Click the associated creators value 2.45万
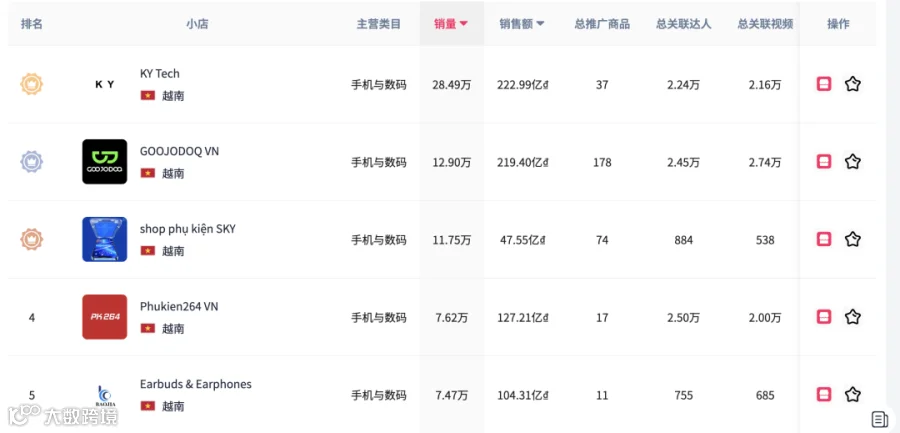 pyautogui.click(x=684, y=163)
